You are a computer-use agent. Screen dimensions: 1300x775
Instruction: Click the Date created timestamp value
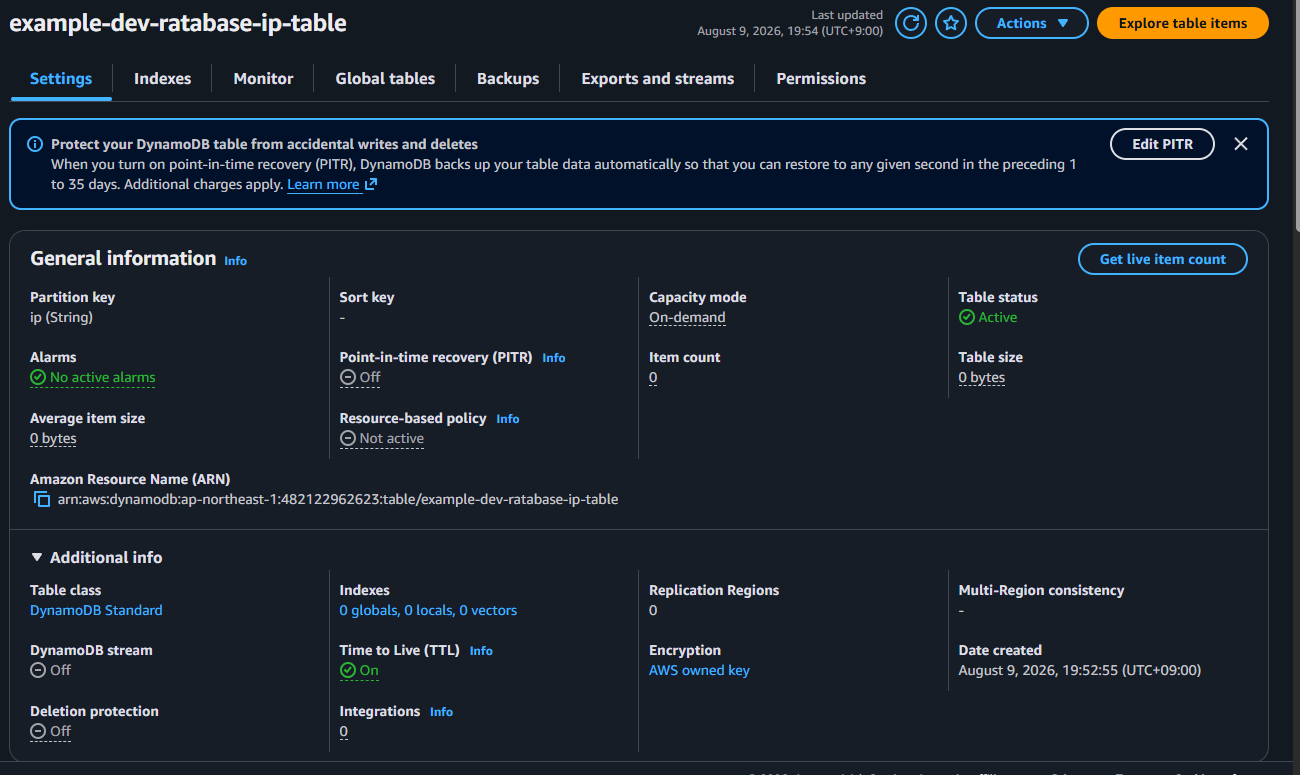[1080, 670]
